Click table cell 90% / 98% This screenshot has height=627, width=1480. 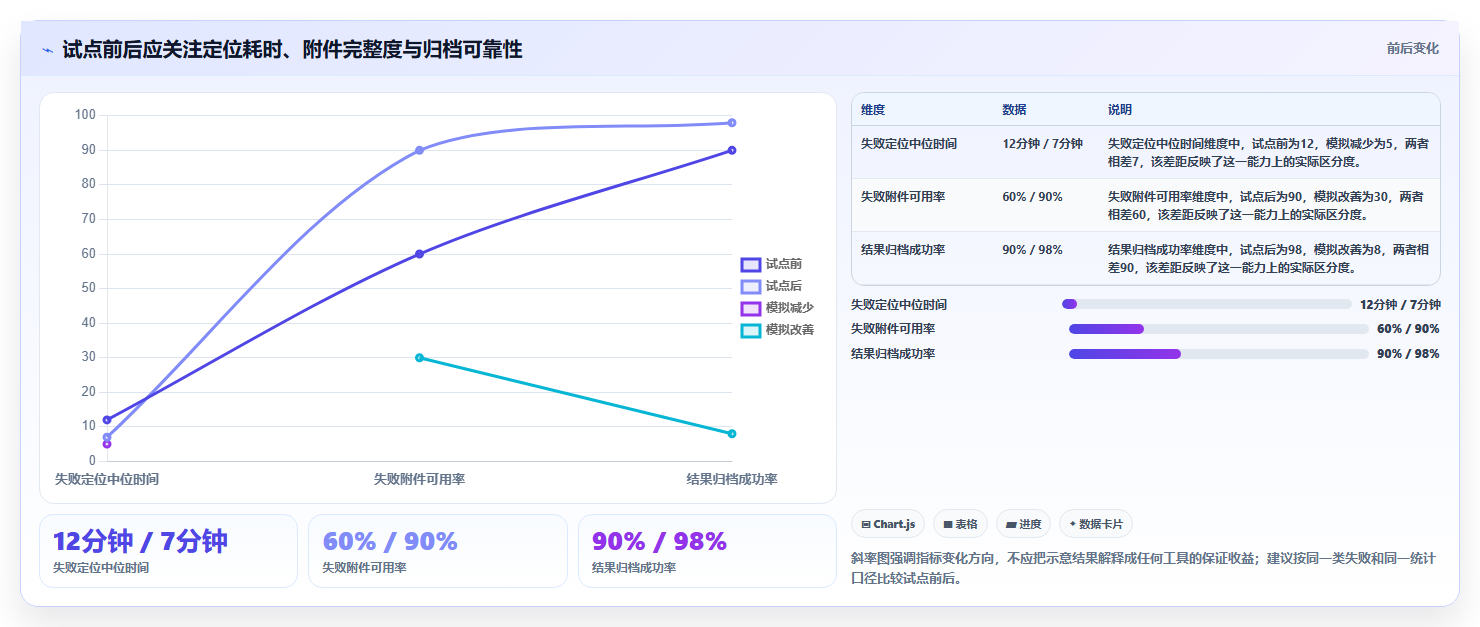(1032, 250)
